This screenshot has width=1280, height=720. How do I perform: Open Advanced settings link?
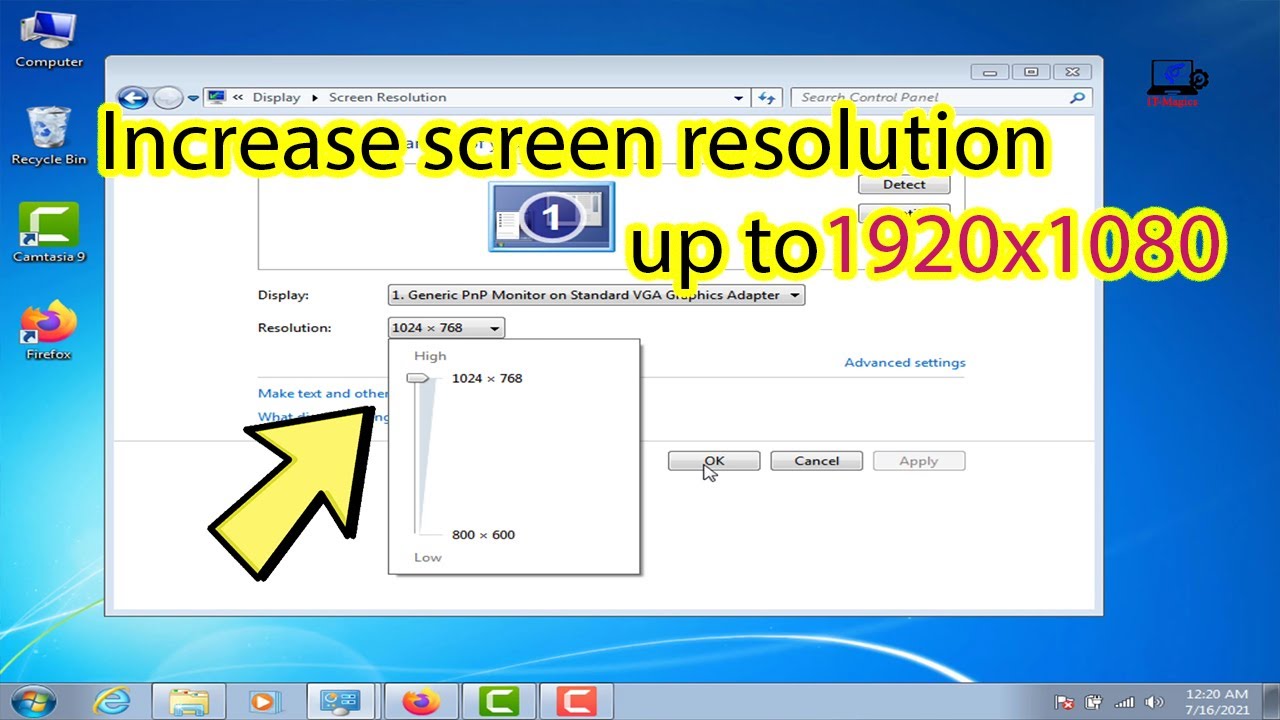(x=905, y=362)
